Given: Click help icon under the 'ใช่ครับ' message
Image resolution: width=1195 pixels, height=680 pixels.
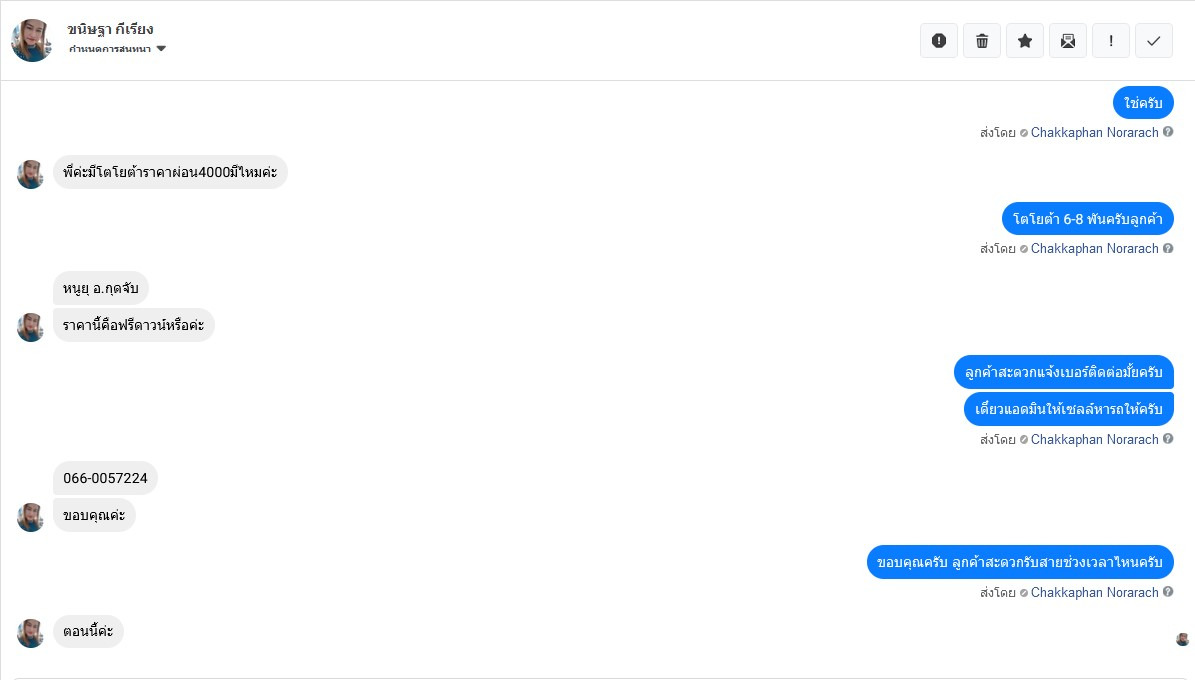Looking at the screenshot, I should click(x=1168, y=132).
